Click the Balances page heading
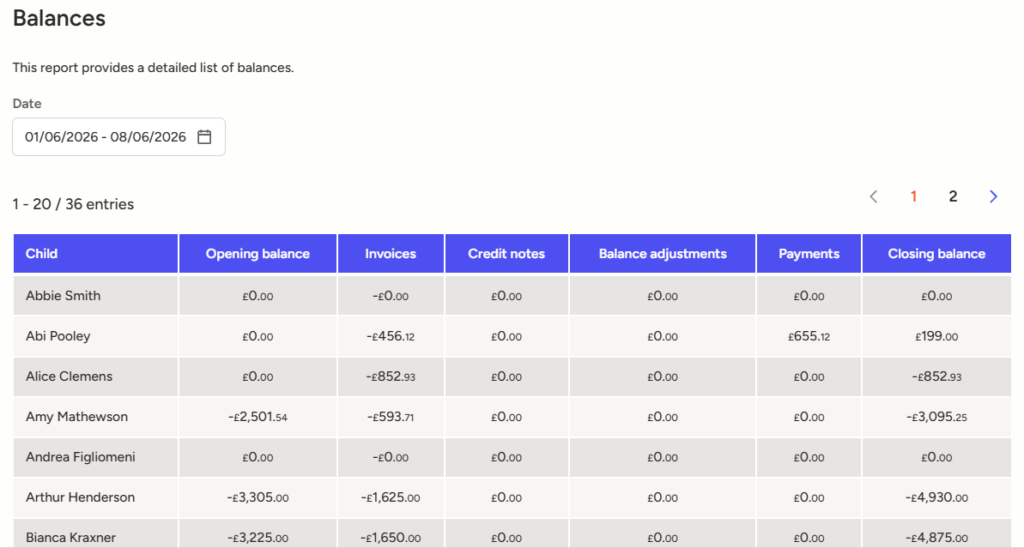Image resolution: width=1024 pixels, height=548 pixels. point(59,18)
